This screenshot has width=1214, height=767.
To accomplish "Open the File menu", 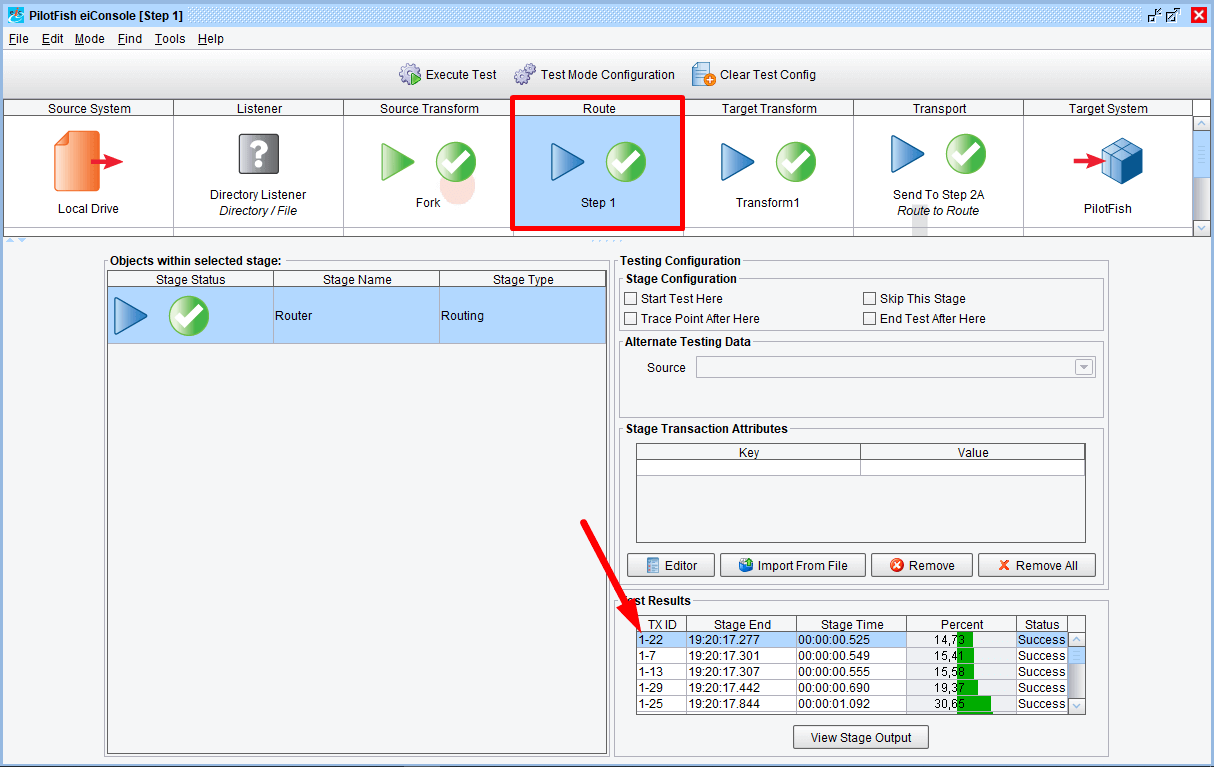I will [x=19, y=39].
